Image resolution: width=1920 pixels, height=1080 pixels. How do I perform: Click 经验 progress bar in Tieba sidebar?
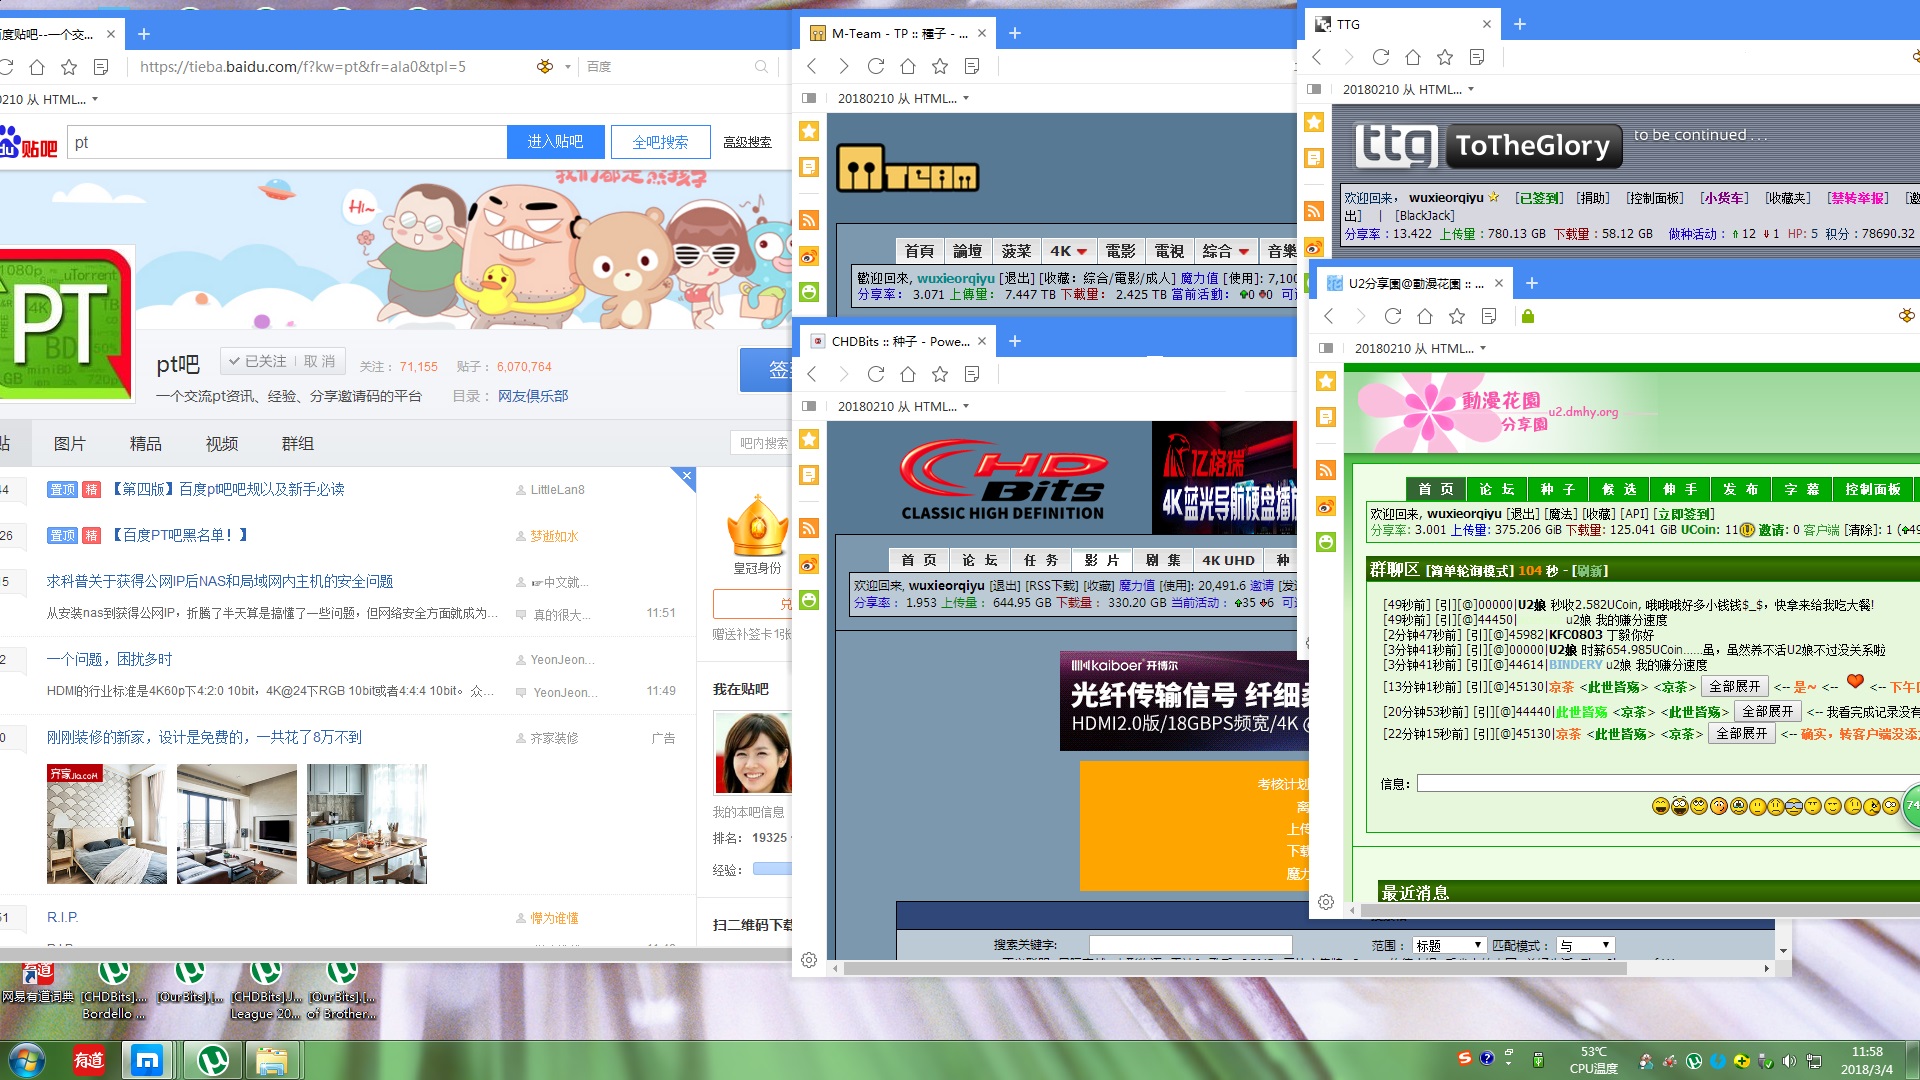click(772, 869)
